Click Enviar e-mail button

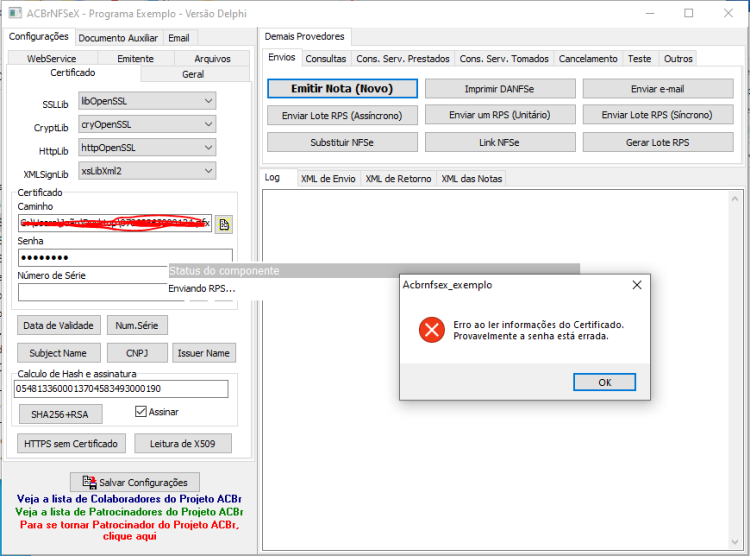point(658,89)
